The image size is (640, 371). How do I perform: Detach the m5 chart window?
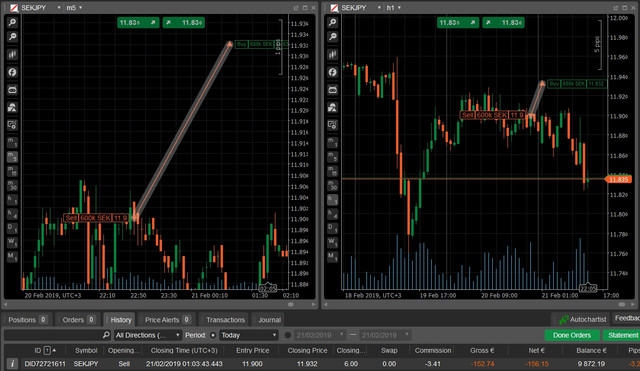tap(296, 8)
